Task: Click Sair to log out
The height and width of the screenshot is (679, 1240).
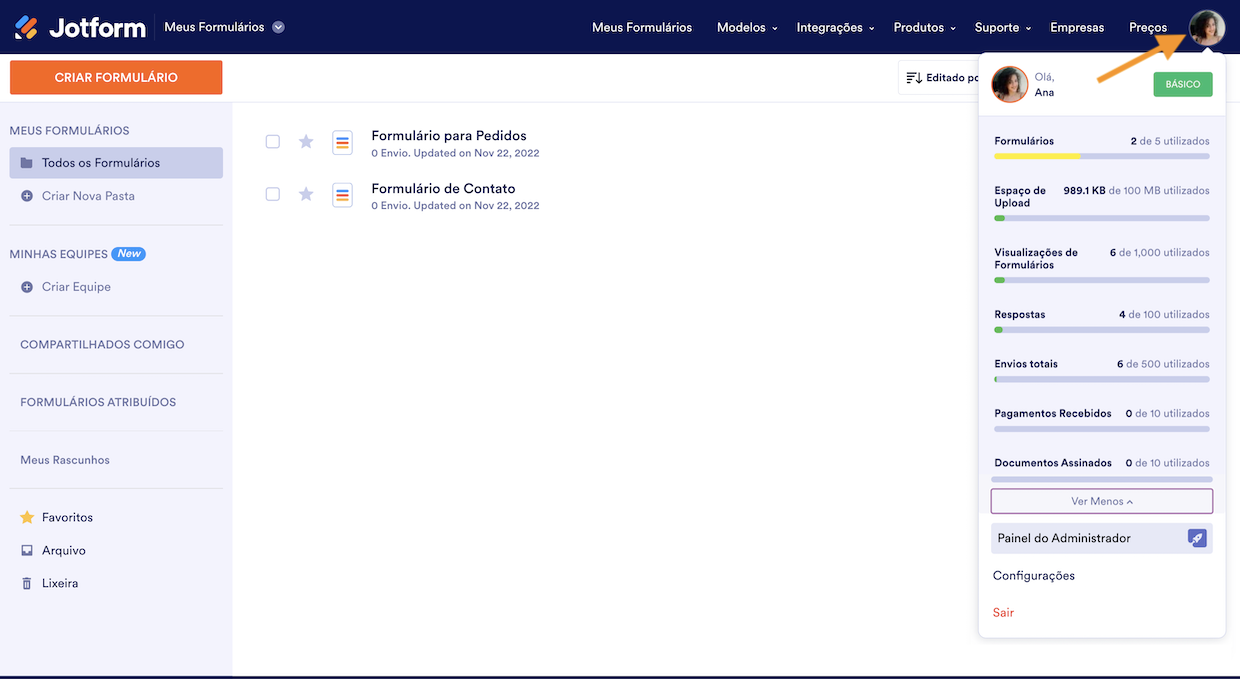Action: coord(1003,612)
